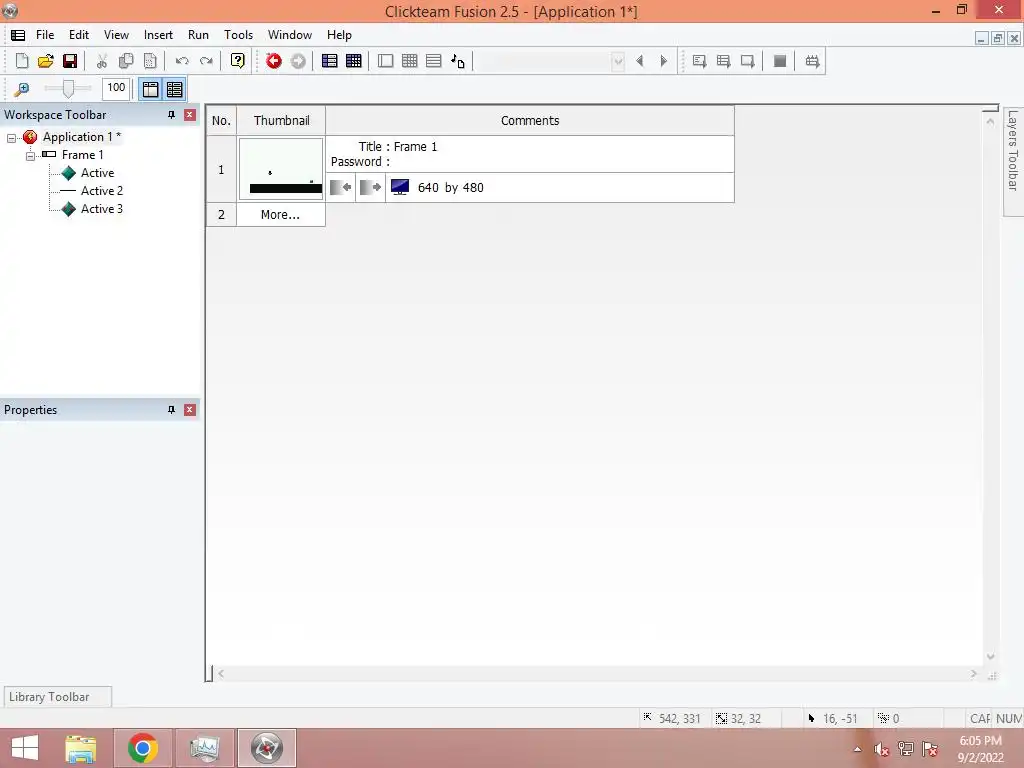This screenshot has width=1024, height=768.
Task: Open the File menu
Action: tap(45, 35)
